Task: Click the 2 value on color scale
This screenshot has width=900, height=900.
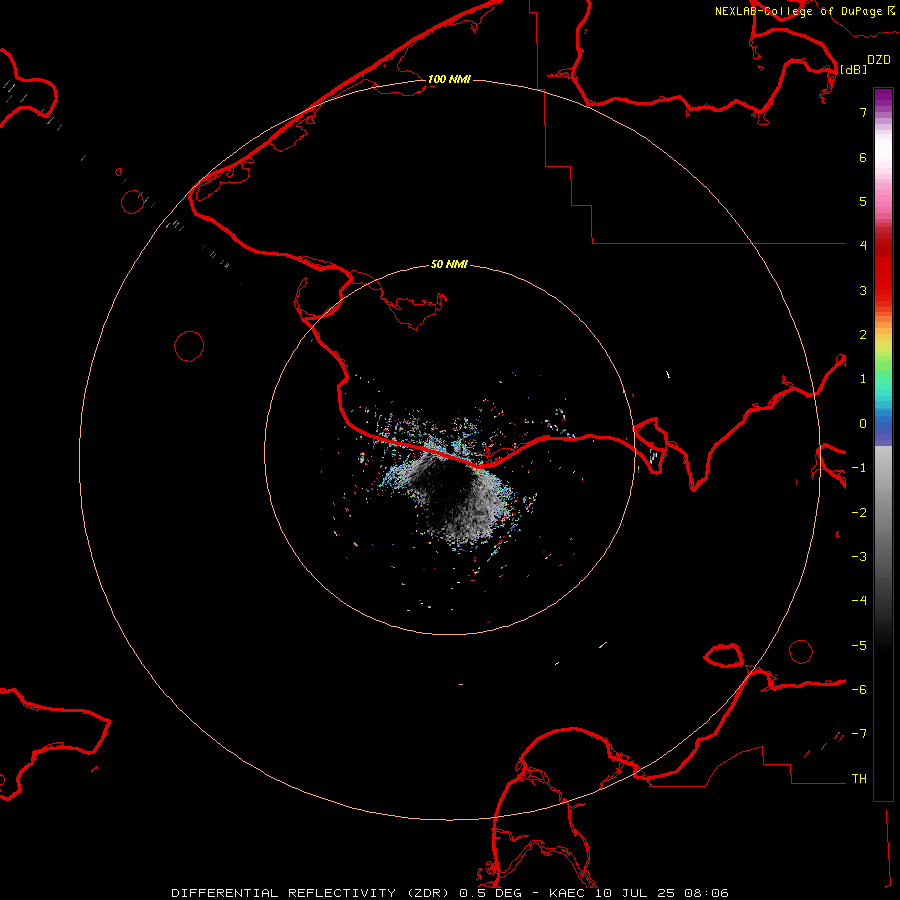Action: click(x=863, y=335)
